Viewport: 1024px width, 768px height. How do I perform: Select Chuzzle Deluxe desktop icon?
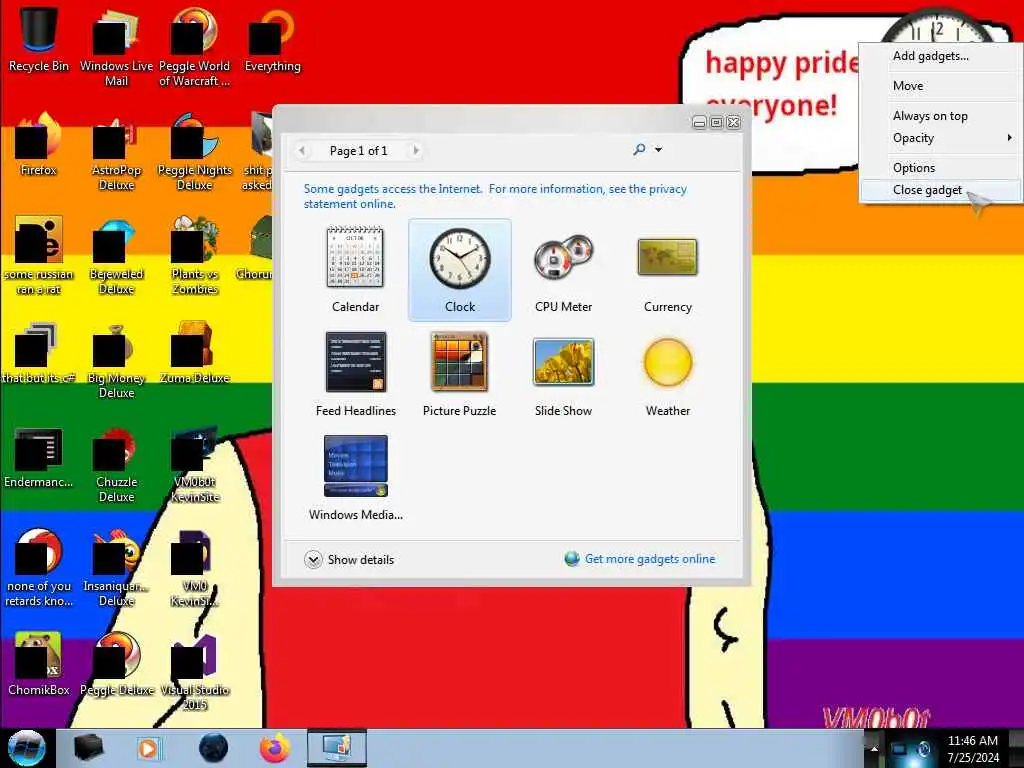point(116,464)
